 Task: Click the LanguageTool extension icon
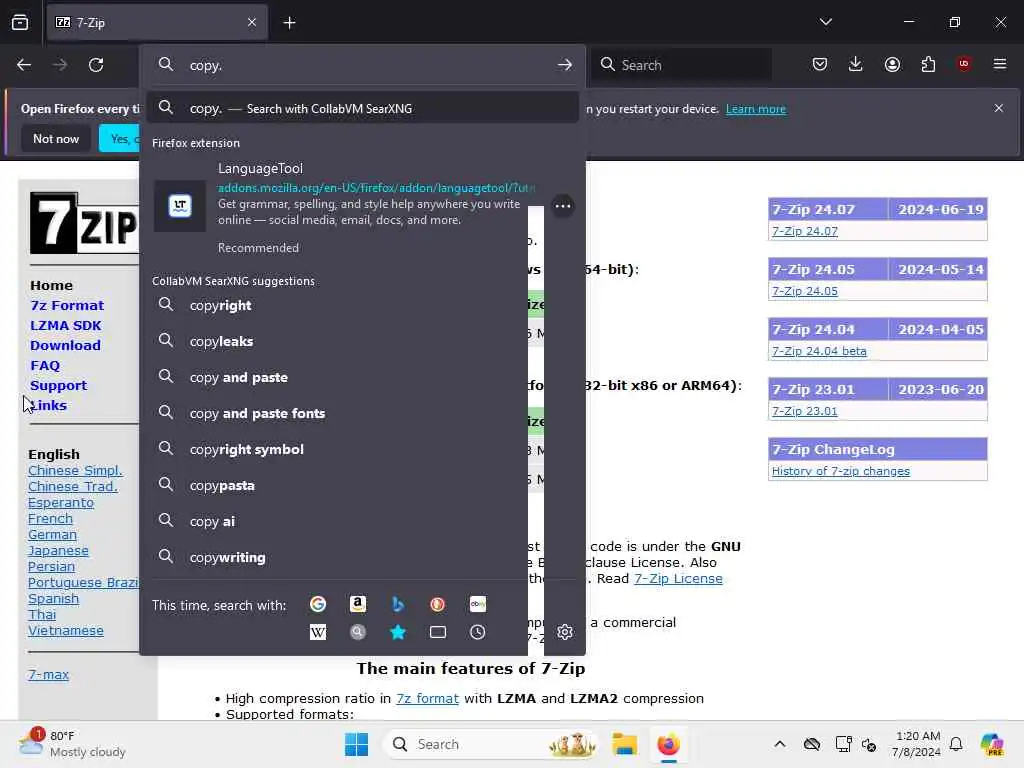click(180, 206)
